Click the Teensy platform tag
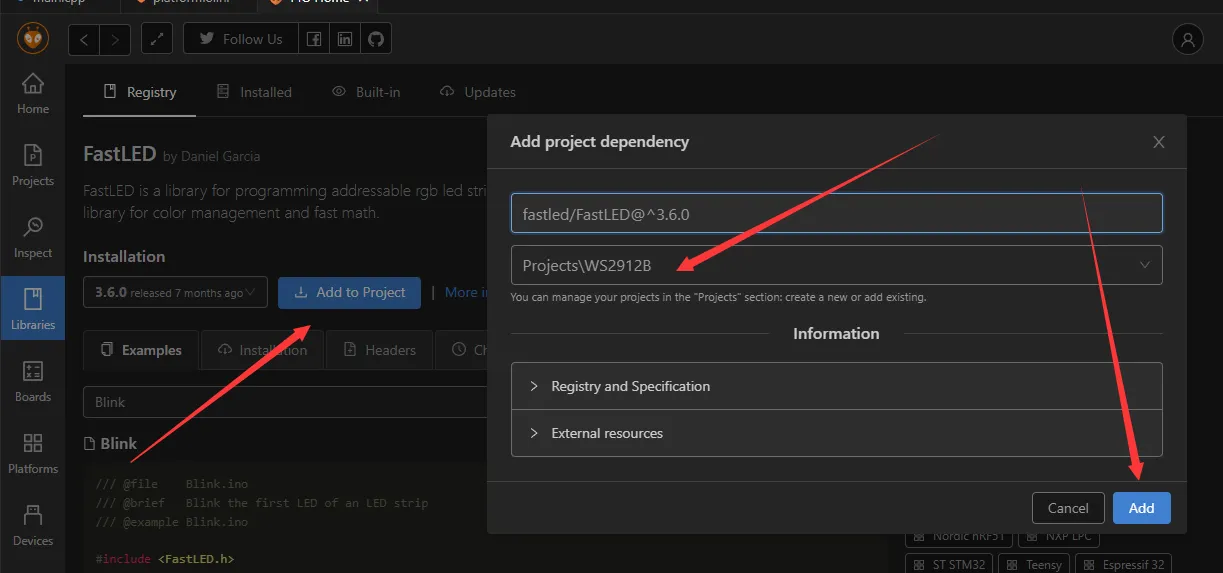This screenshot has width=1223, height=573. click(x=1036, y=564)
